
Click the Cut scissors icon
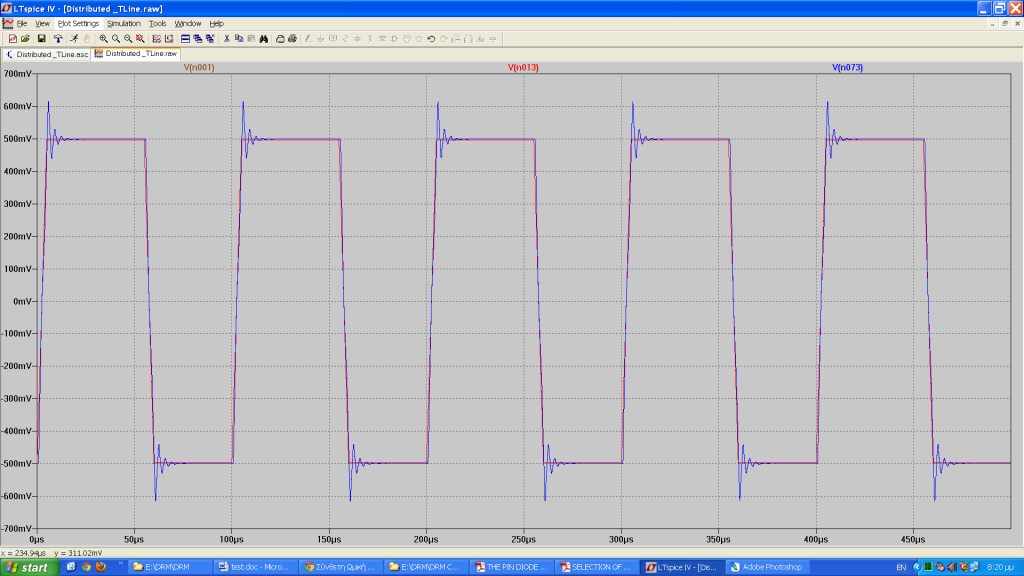point(226,38)
